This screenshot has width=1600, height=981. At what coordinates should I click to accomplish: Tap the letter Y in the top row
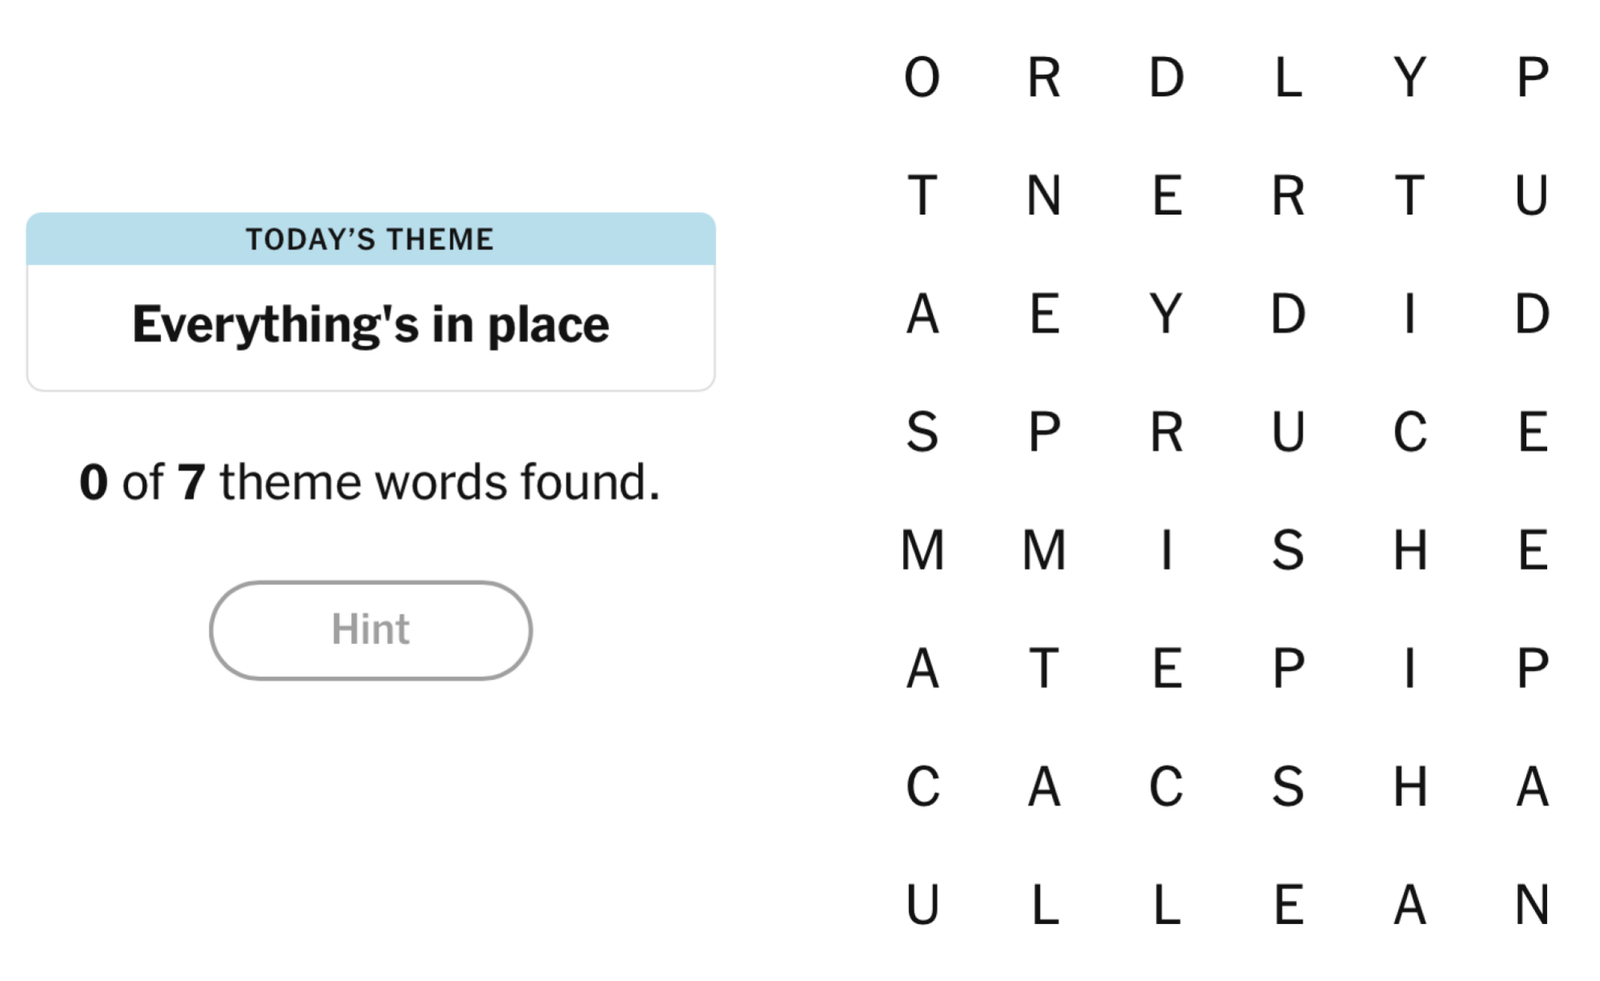(x=1410, y=77)
